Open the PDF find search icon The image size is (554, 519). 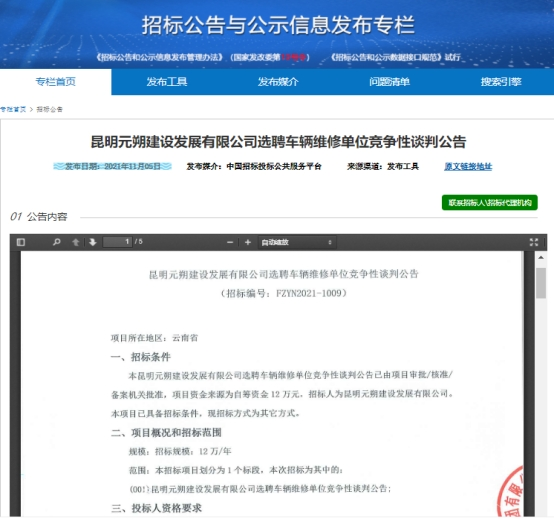click(57, 242)
